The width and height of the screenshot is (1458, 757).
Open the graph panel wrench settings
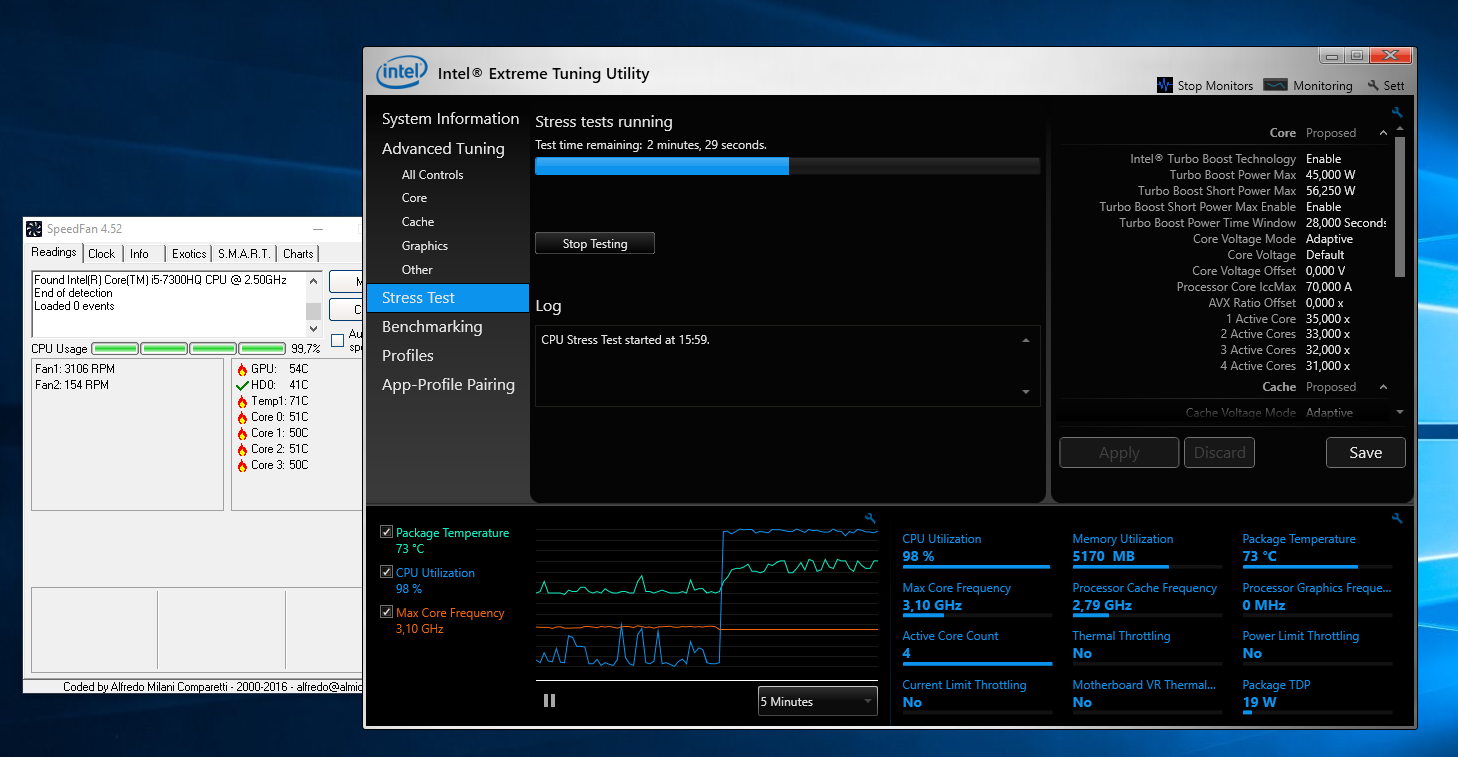point(870,518)
